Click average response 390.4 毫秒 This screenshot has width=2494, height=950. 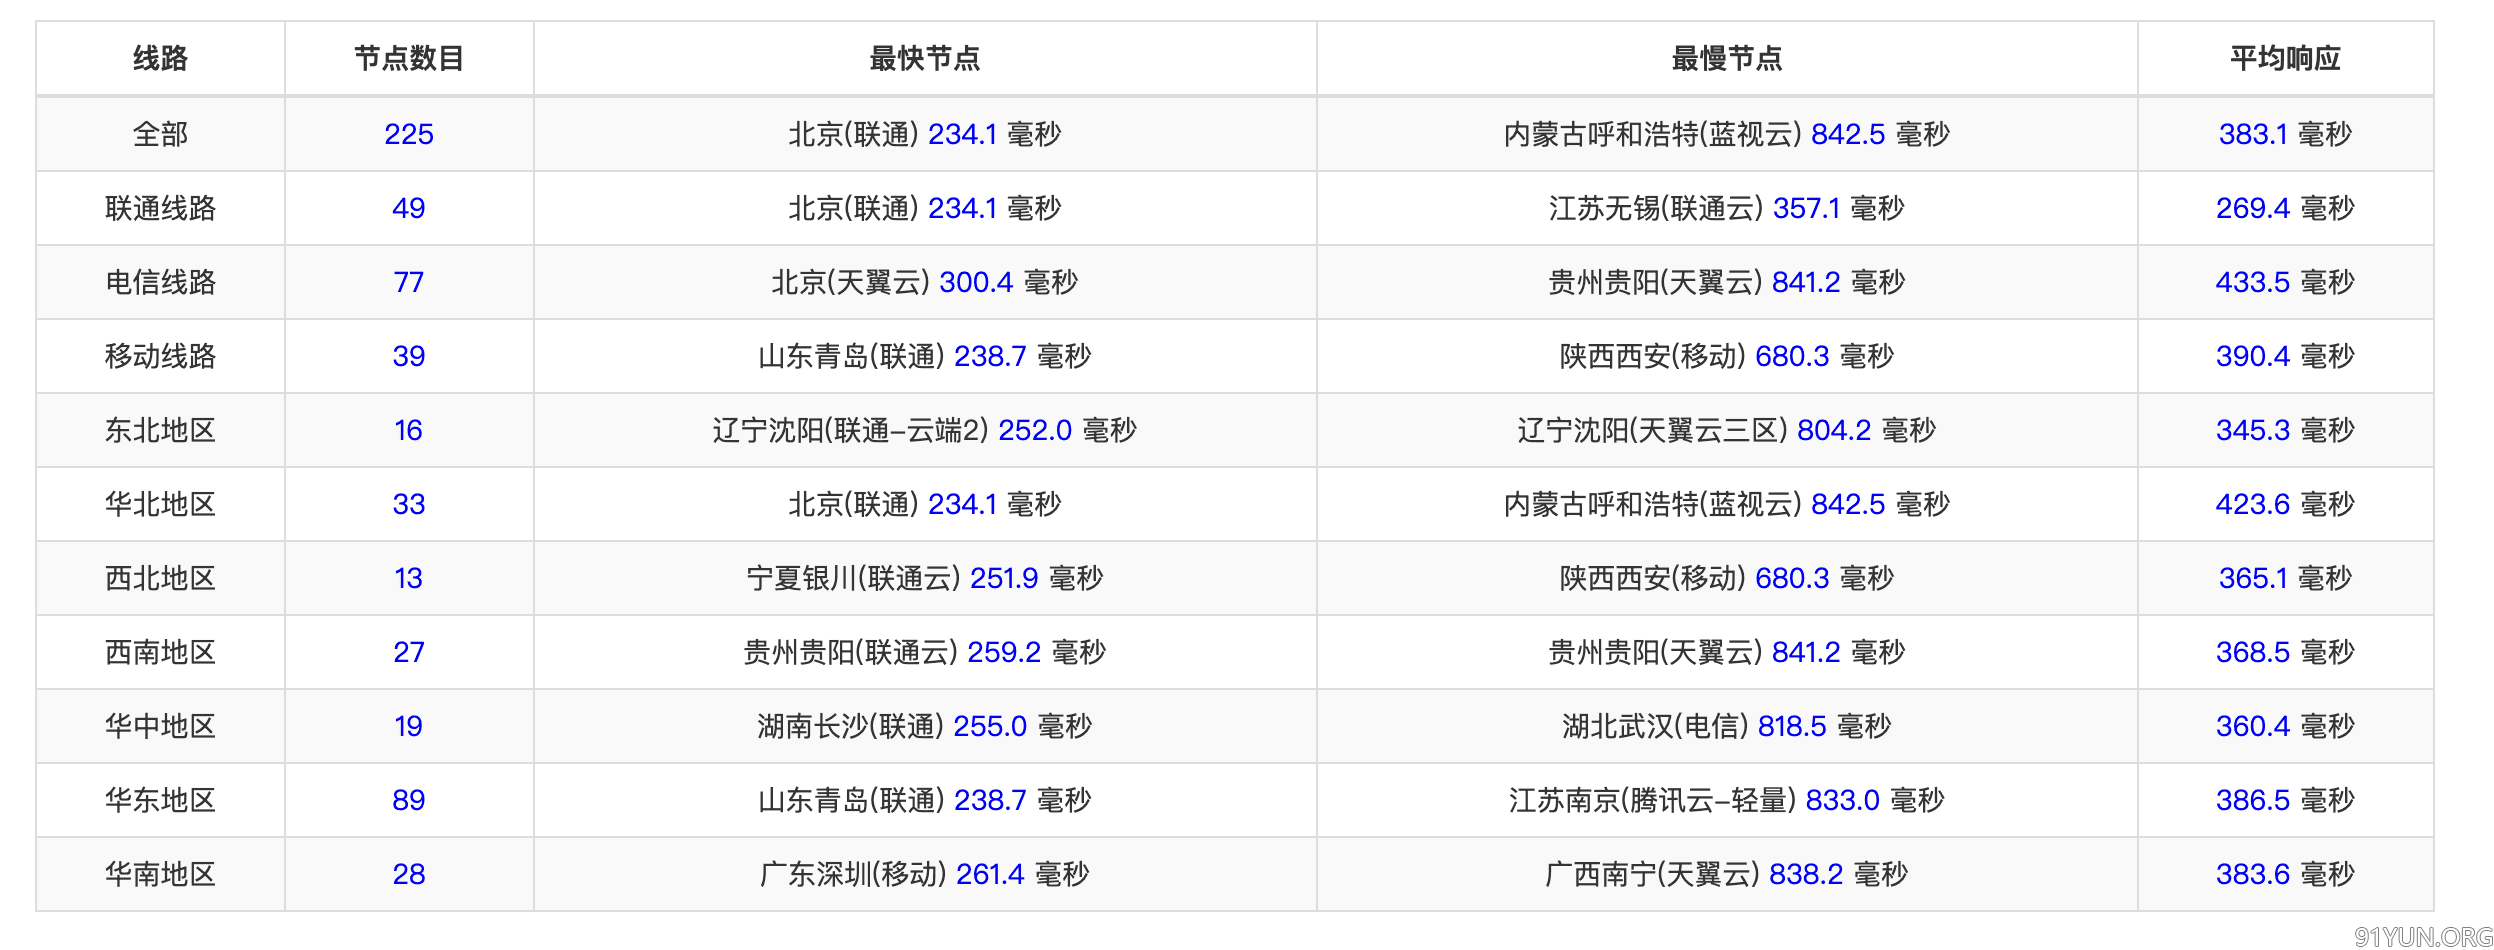[2285, 356]
